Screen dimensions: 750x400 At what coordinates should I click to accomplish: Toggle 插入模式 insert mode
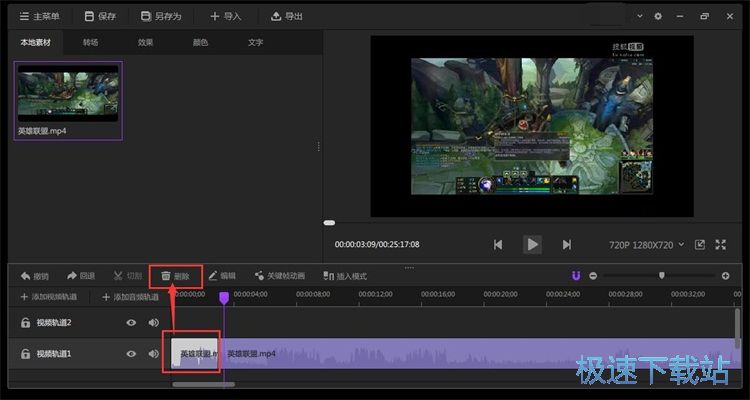(345, 276)
